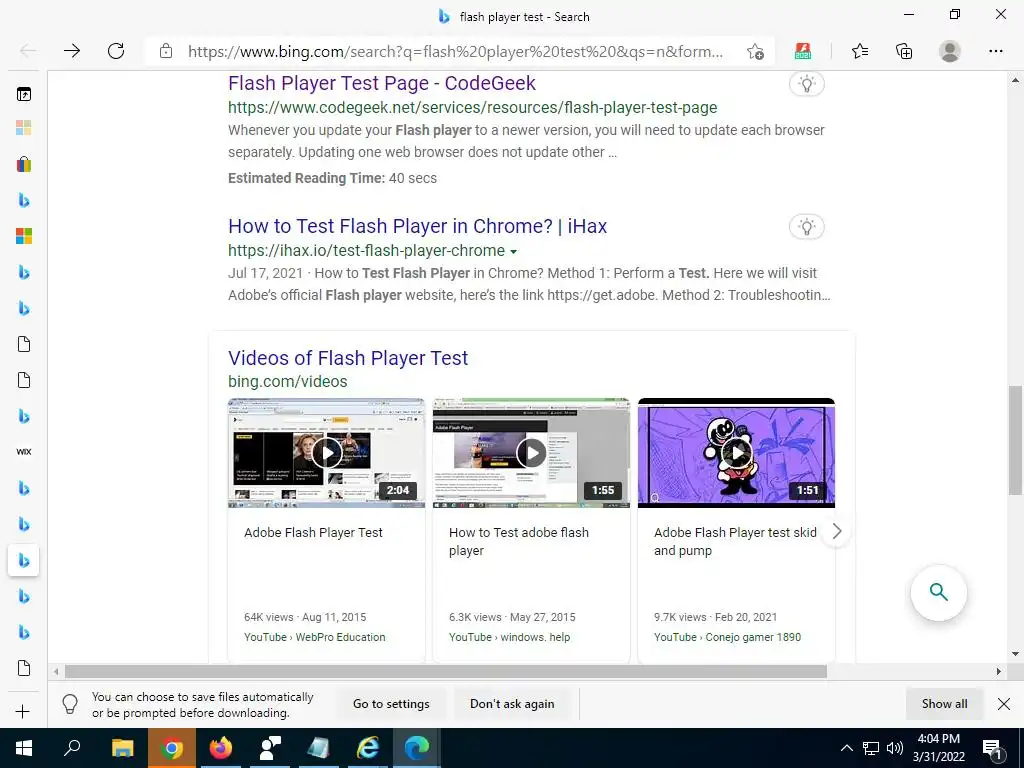Go forward with the forward arrow
The image size is (1024, 768).
click(72, 51)
